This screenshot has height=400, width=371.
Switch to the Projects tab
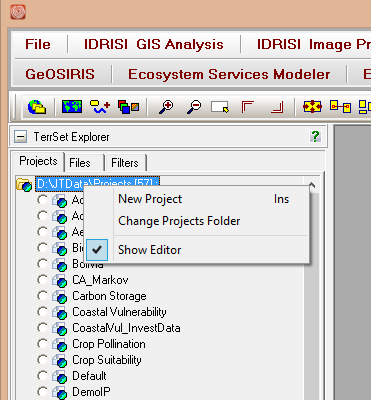coord(38,161)
